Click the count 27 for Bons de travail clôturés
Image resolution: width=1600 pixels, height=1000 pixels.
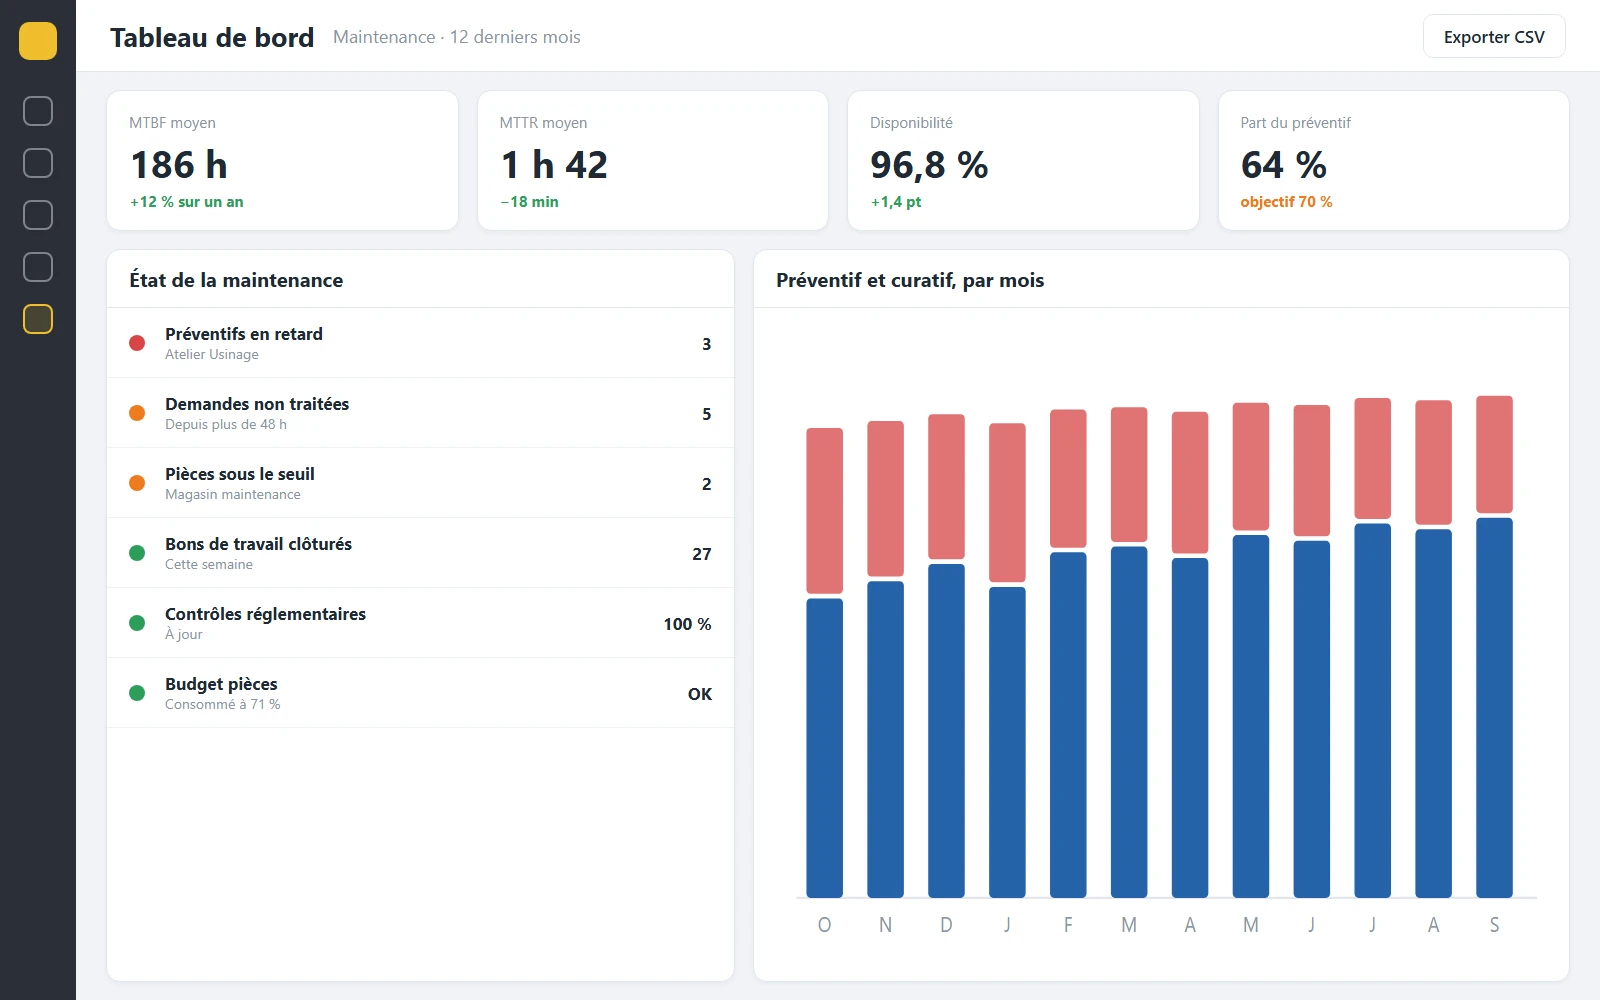(x=702, y=554)
